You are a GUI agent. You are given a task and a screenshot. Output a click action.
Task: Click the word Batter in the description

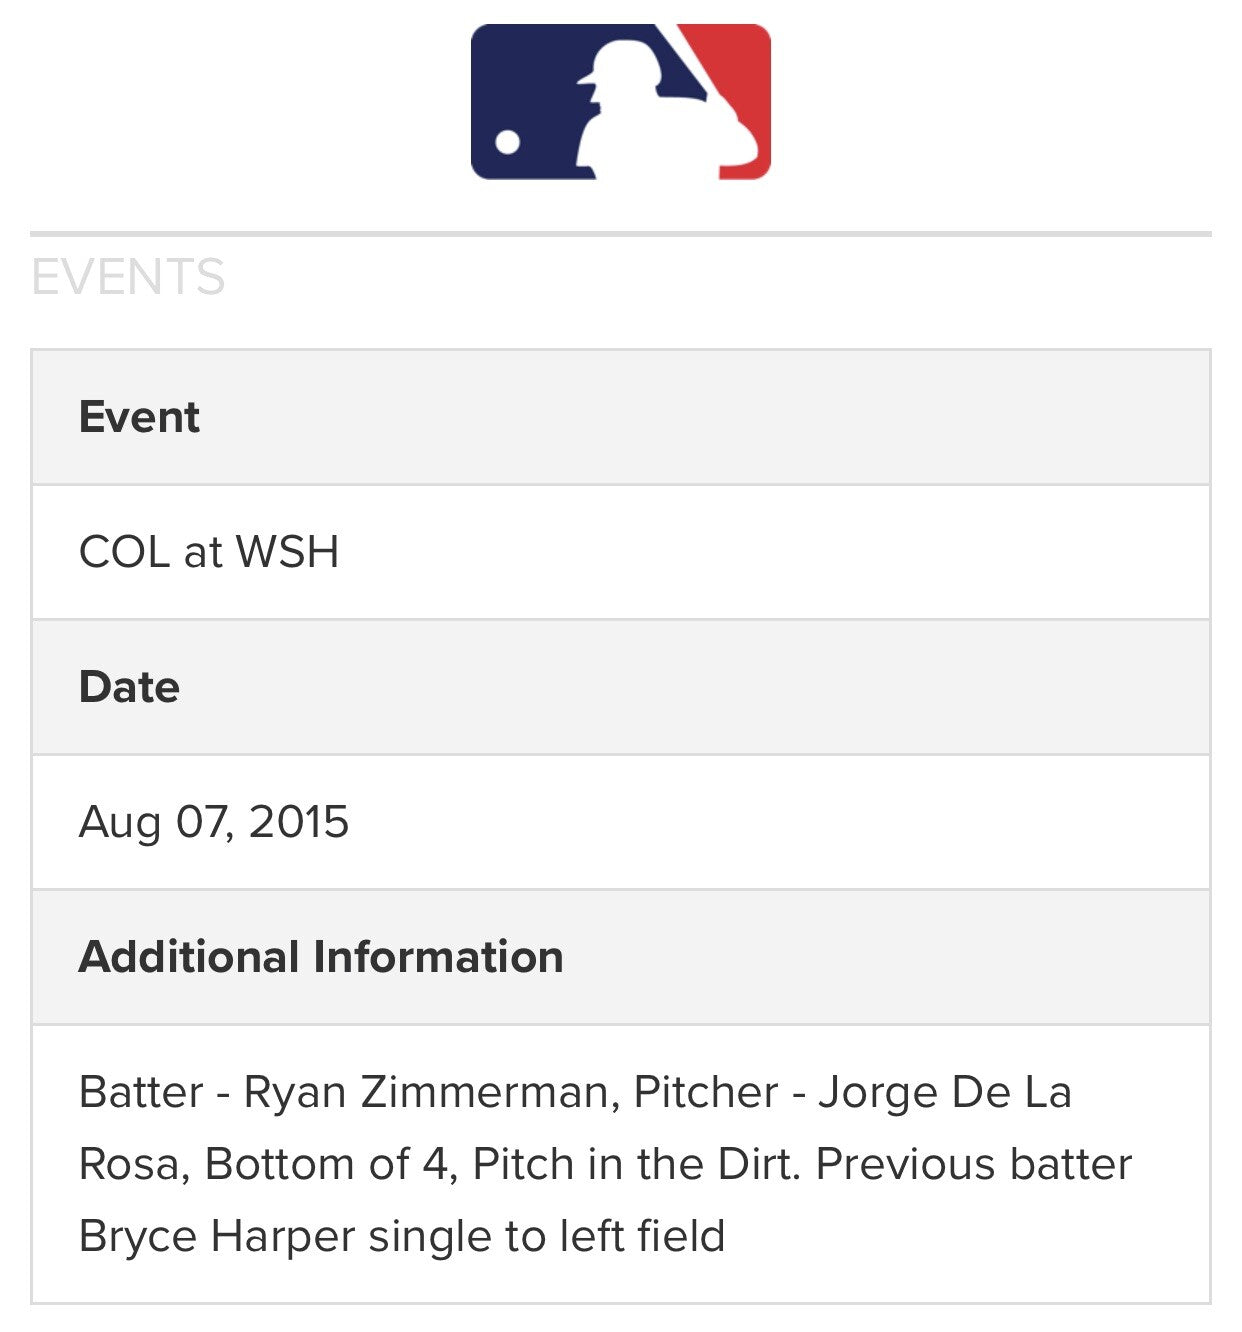point(141,1092)
